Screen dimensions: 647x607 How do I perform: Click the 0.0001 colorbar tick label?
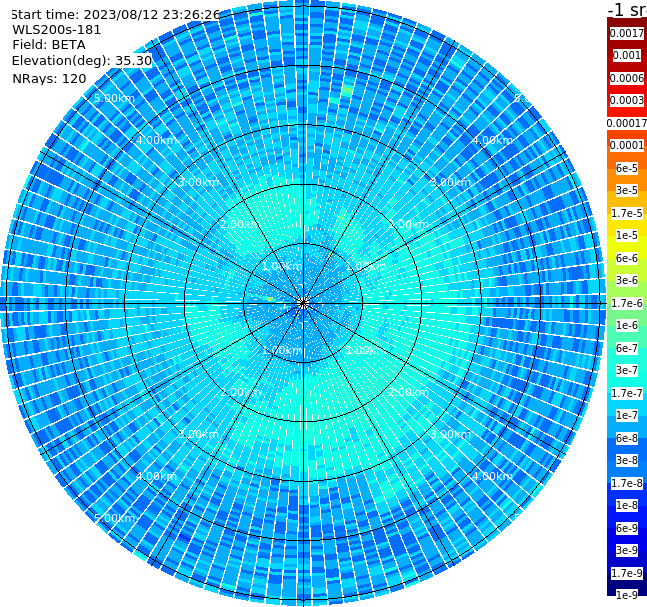(627, 145)
